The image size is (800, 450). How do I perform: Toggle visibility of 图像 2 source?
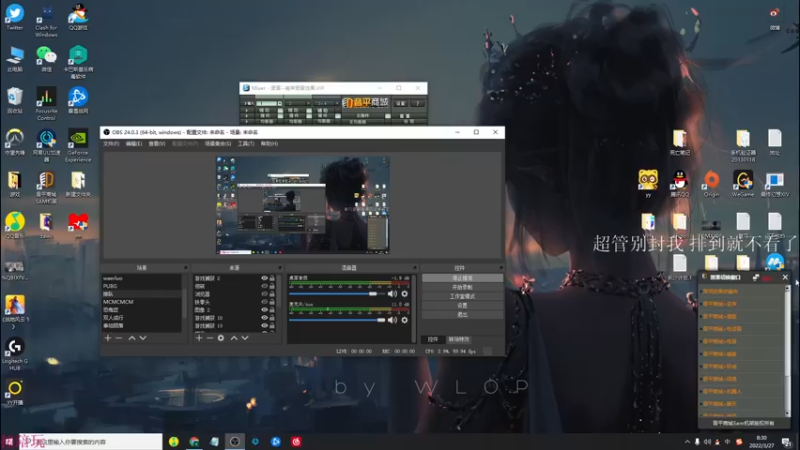[264, 310]
